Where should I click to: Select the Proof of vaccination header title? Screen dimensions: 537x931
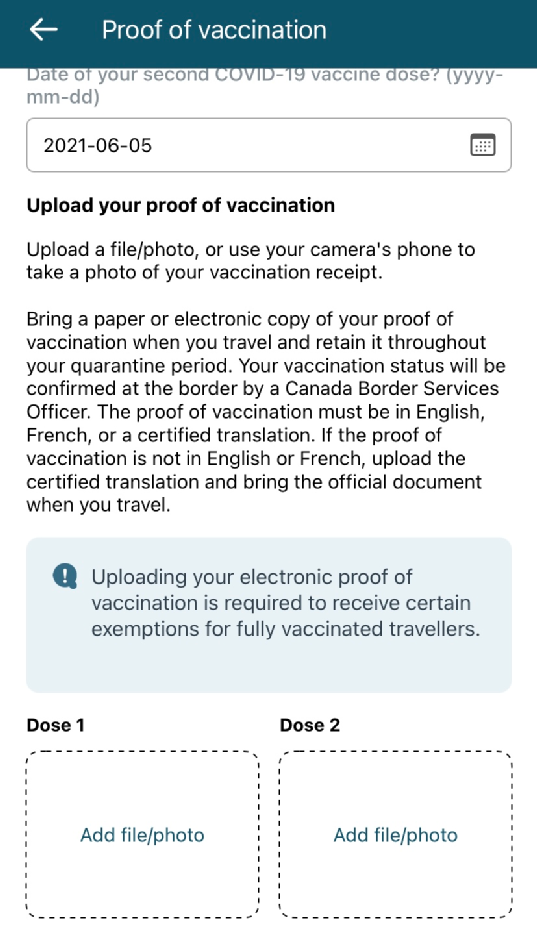pyautogui.click(x=214, y=30)
